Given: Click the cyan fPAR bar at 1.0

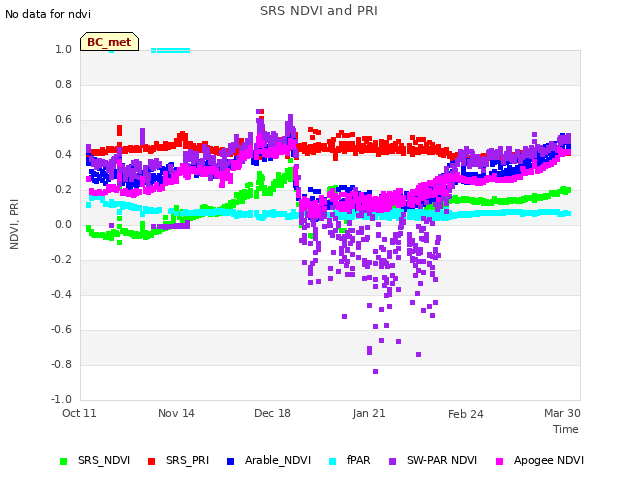Looking at the screenshot, I should [x=171, y=51].
